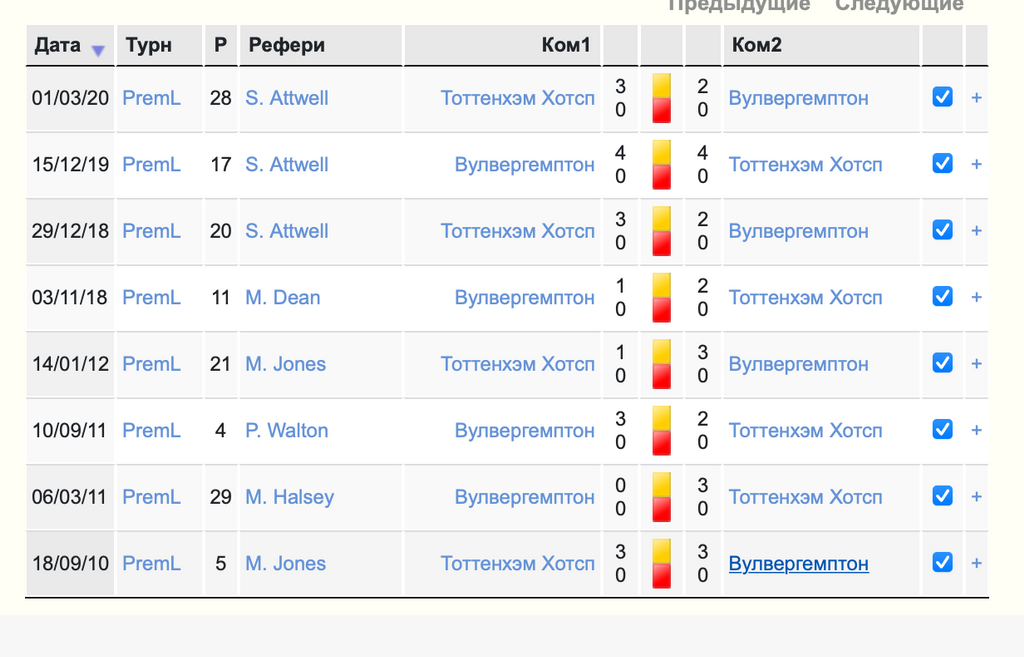
Task: Click card icon in 06/03/11 row
Action: 662,497
